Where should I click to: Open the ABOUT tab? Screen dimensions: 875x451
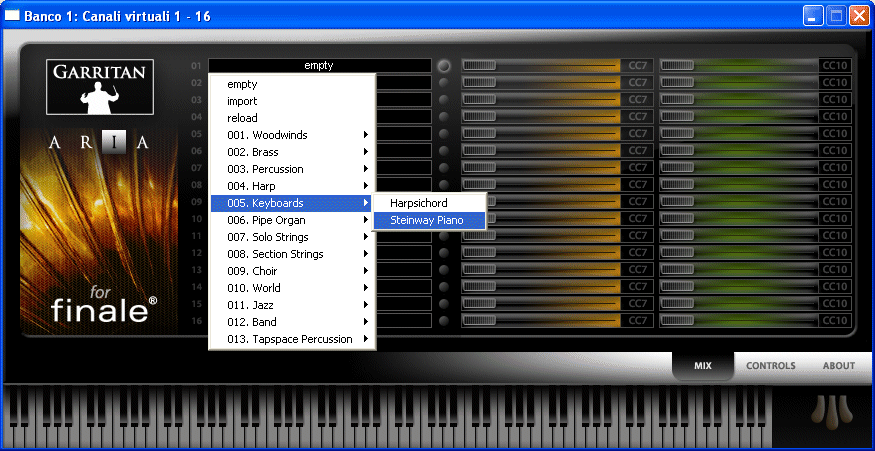click(x=838, y=366)
